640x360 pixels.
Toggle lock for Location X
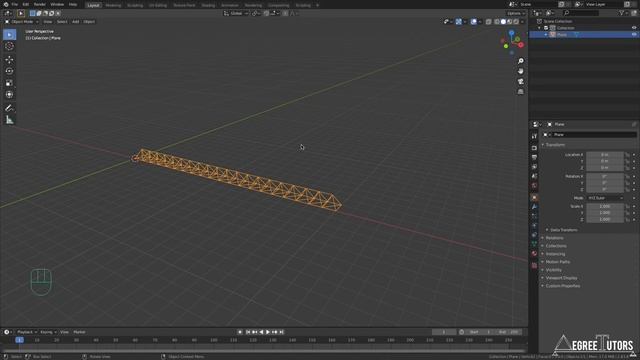tap(627, 155)
